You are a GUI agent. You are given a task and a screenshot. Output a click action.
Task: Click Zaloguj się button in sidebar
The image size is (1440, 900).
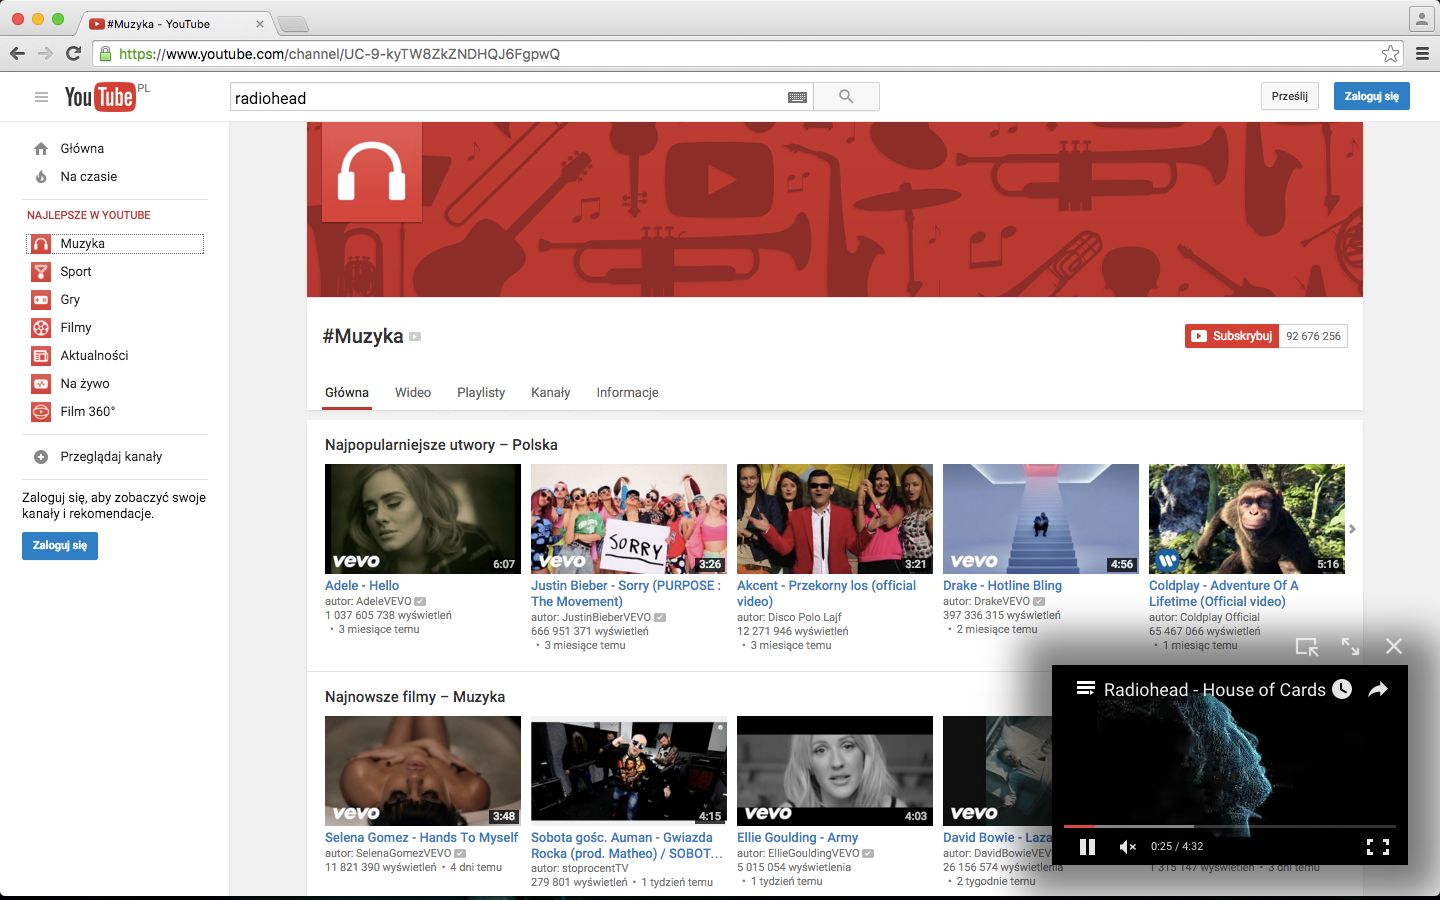click(60, 545)
